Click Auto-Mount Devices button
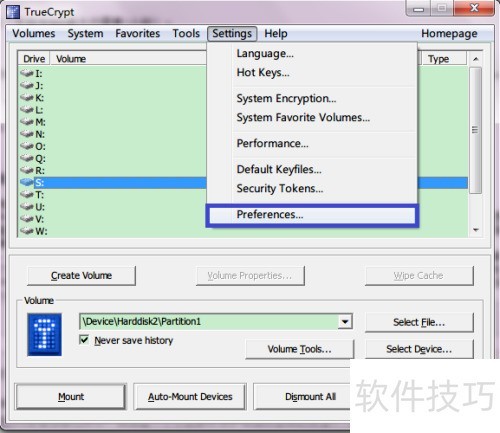Screen dimensions: 500x433 pyautogui.click(x=190, y=397)
